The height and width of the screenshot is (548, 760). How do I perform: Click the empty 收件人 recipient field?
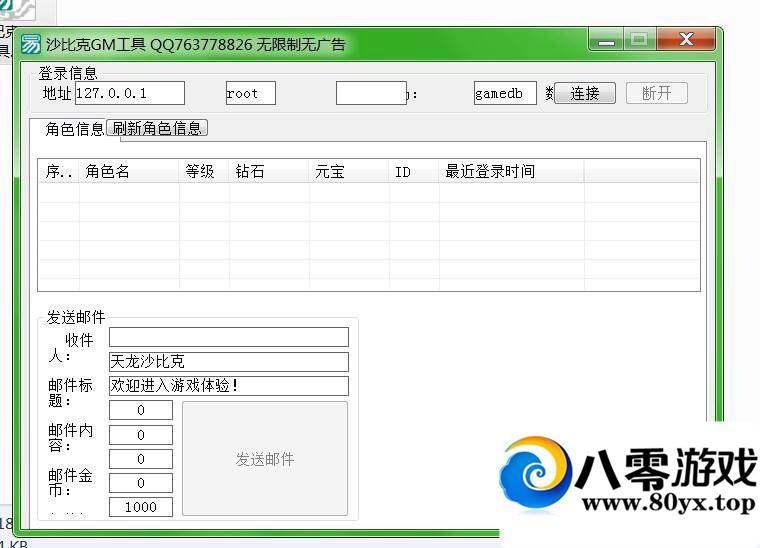click(229, 337)
